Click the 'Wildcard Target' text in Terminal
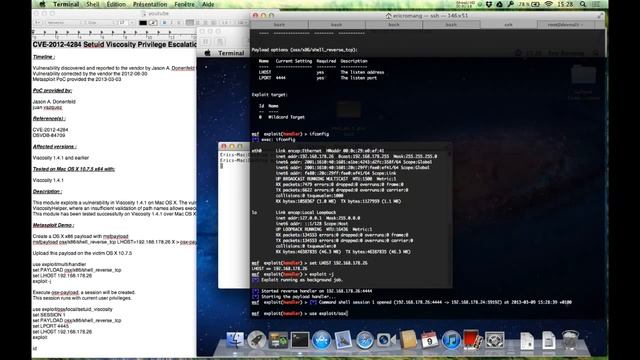This screenshot has height=360, width=640. coord(286,117)
